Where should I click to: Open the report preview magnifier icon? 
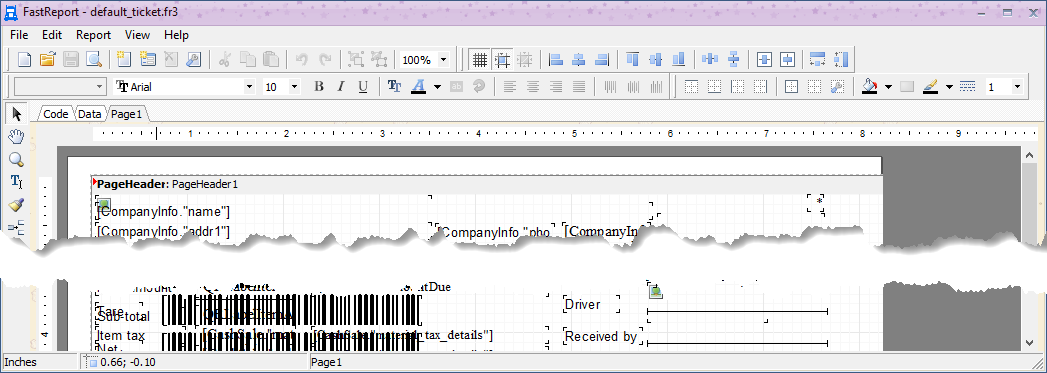pos(93,59)
